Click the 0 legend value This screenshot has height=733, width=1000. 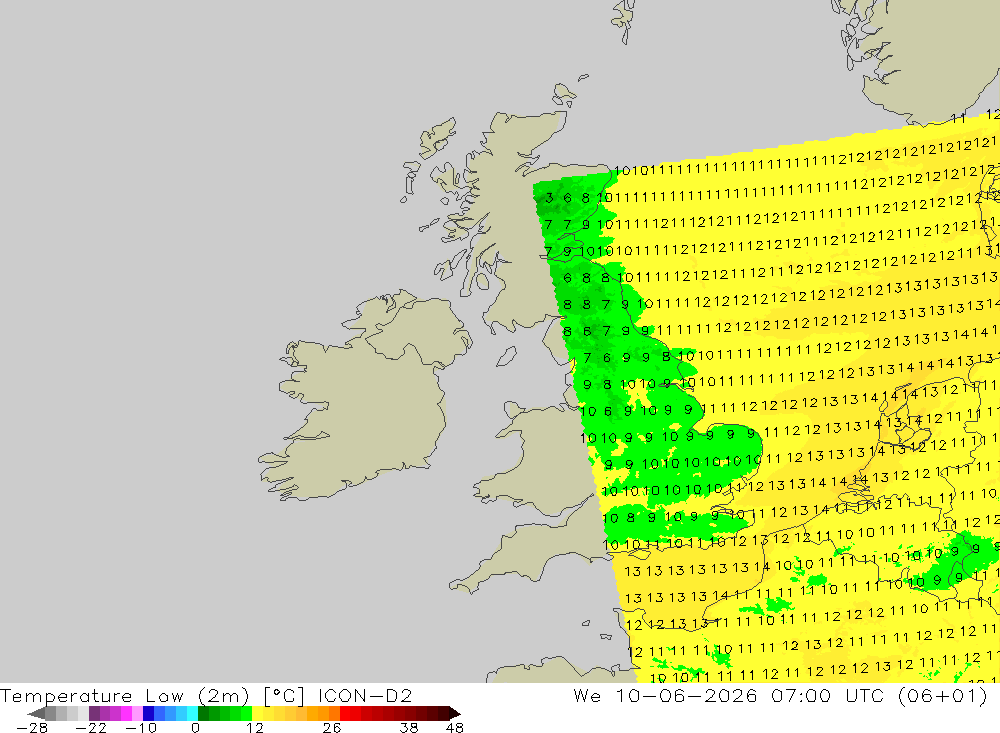pos(195,727)
